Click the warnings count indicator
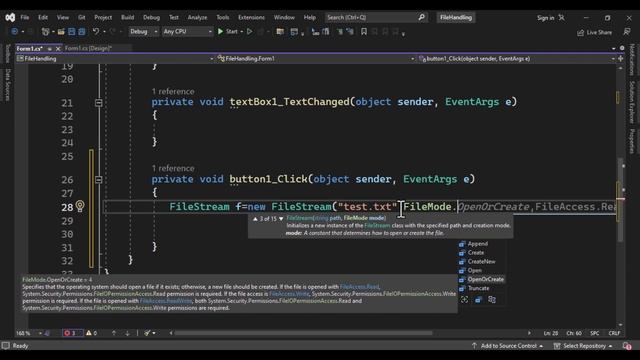Viewport: 640px width, 360px height. pos(91,333)
